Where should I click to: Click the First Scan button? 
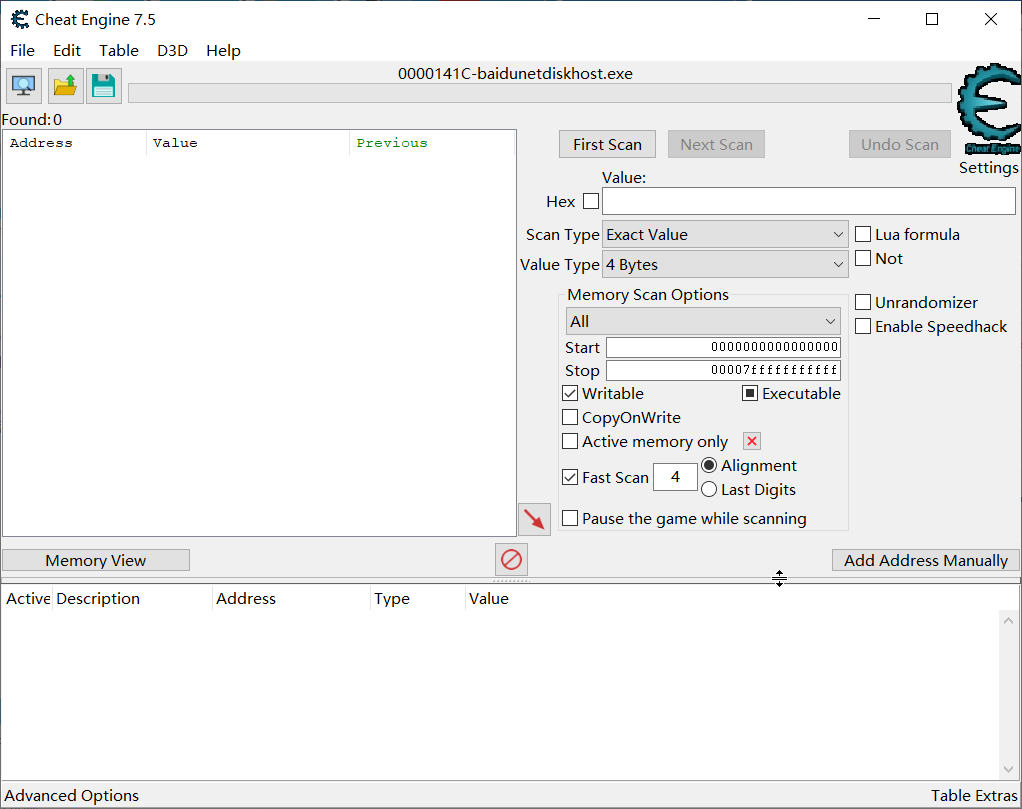607,145
